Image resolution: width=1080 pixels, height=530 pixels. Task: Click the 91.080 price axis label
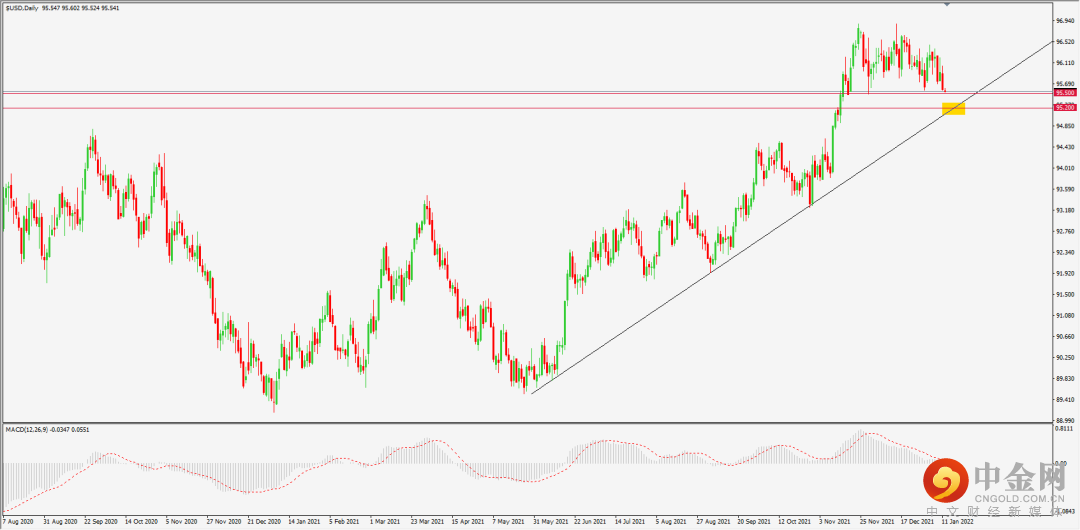(1066, 316)
